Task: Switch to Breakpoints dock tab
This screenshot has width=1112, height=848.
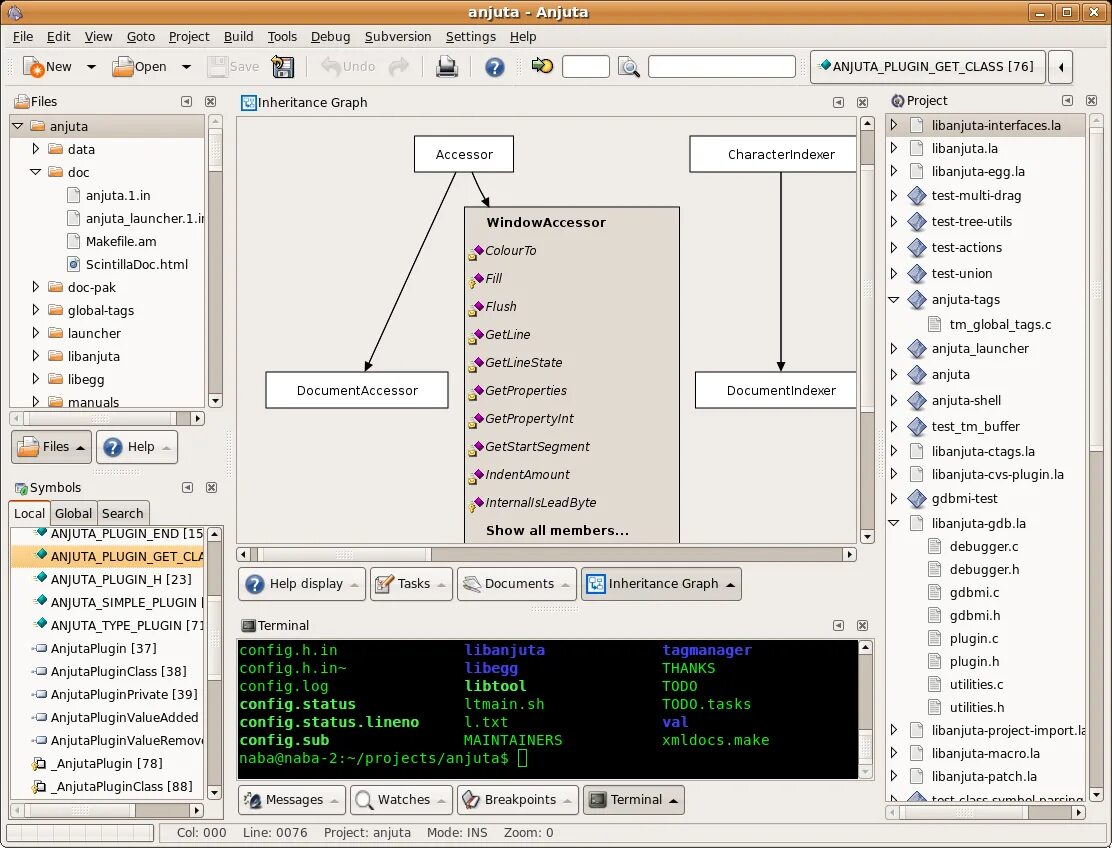Action: [x=518, y=799]
